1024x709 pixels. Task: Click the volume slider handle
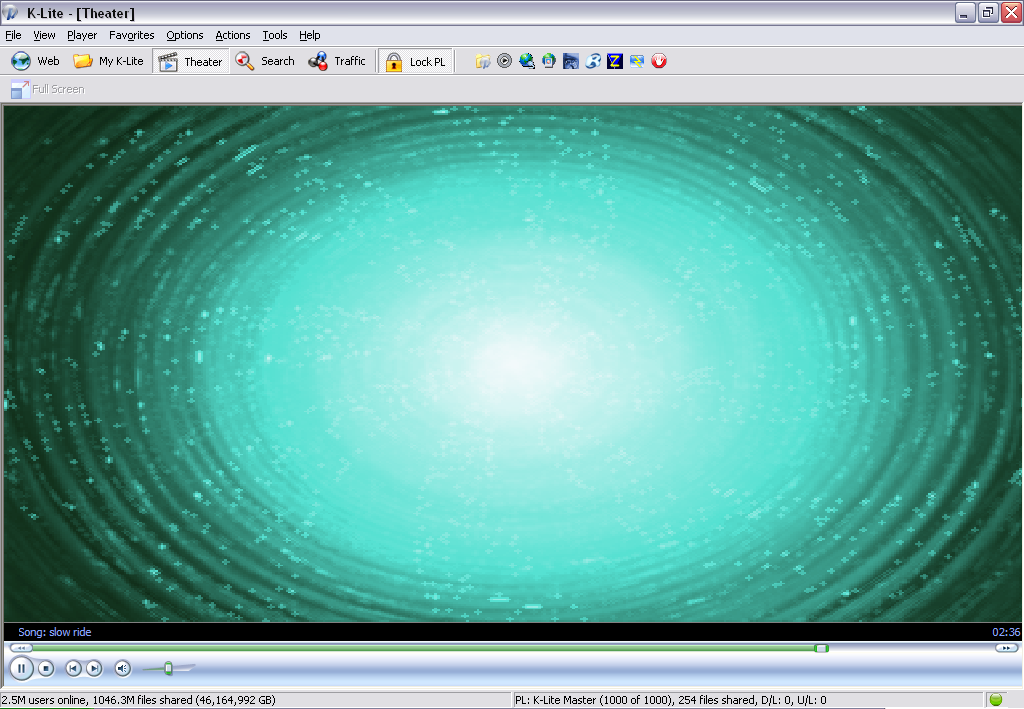[168, 668]
